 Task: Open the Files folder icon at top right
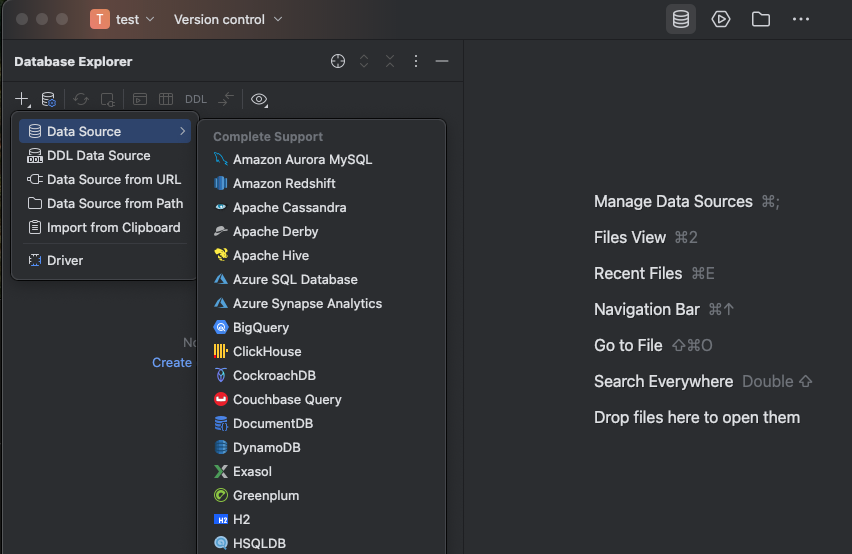tap(761, 19)
